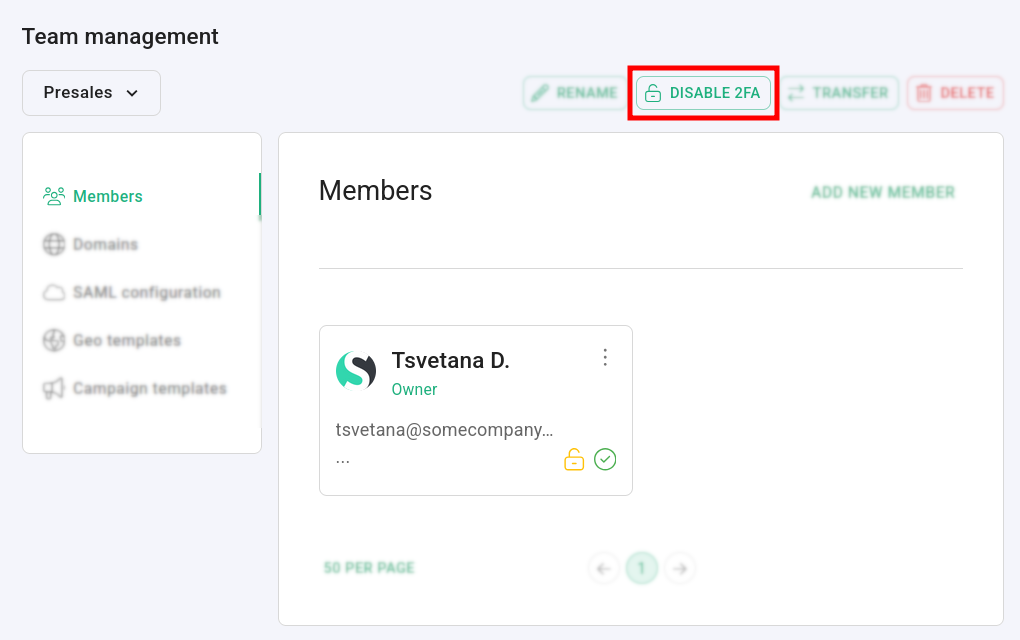Click Add New Member
Screen dimensions: 1020x640
(882, 192)
